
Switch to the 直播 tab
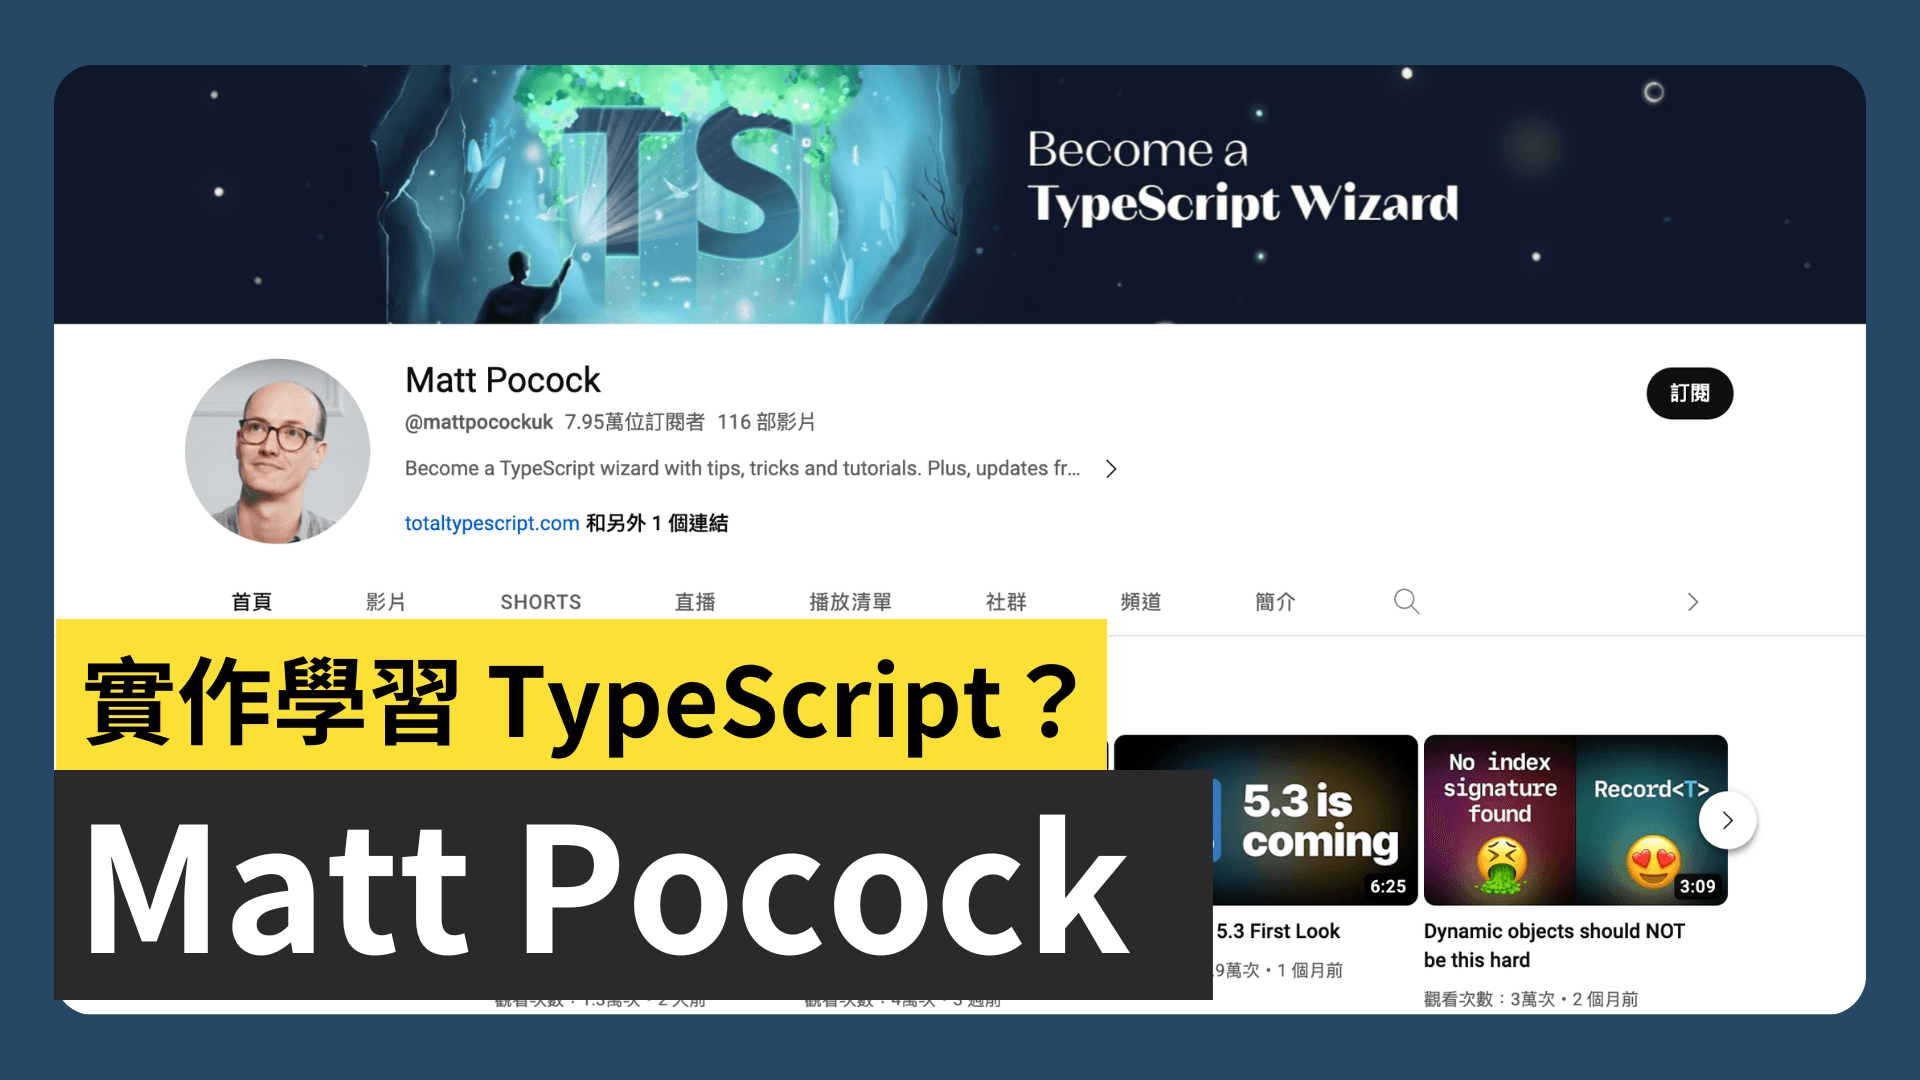[695, 602]
